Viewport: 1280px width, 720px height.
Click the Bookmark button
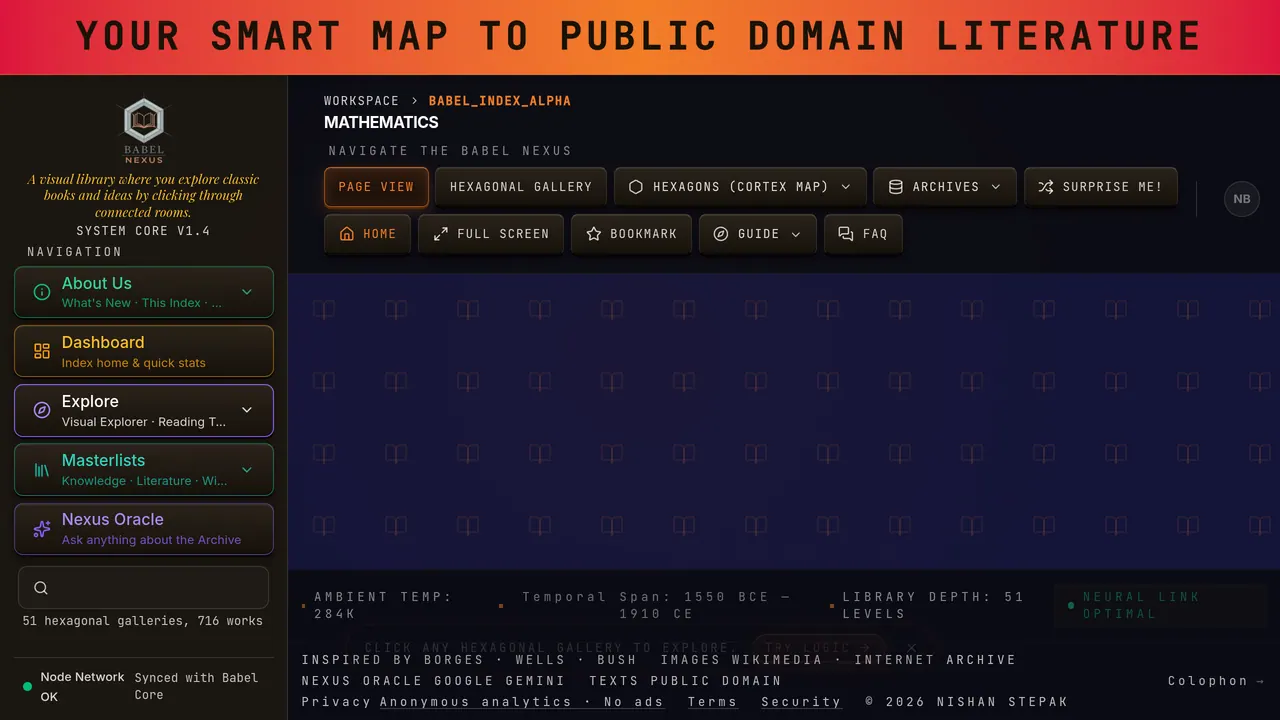pos(631,233)
